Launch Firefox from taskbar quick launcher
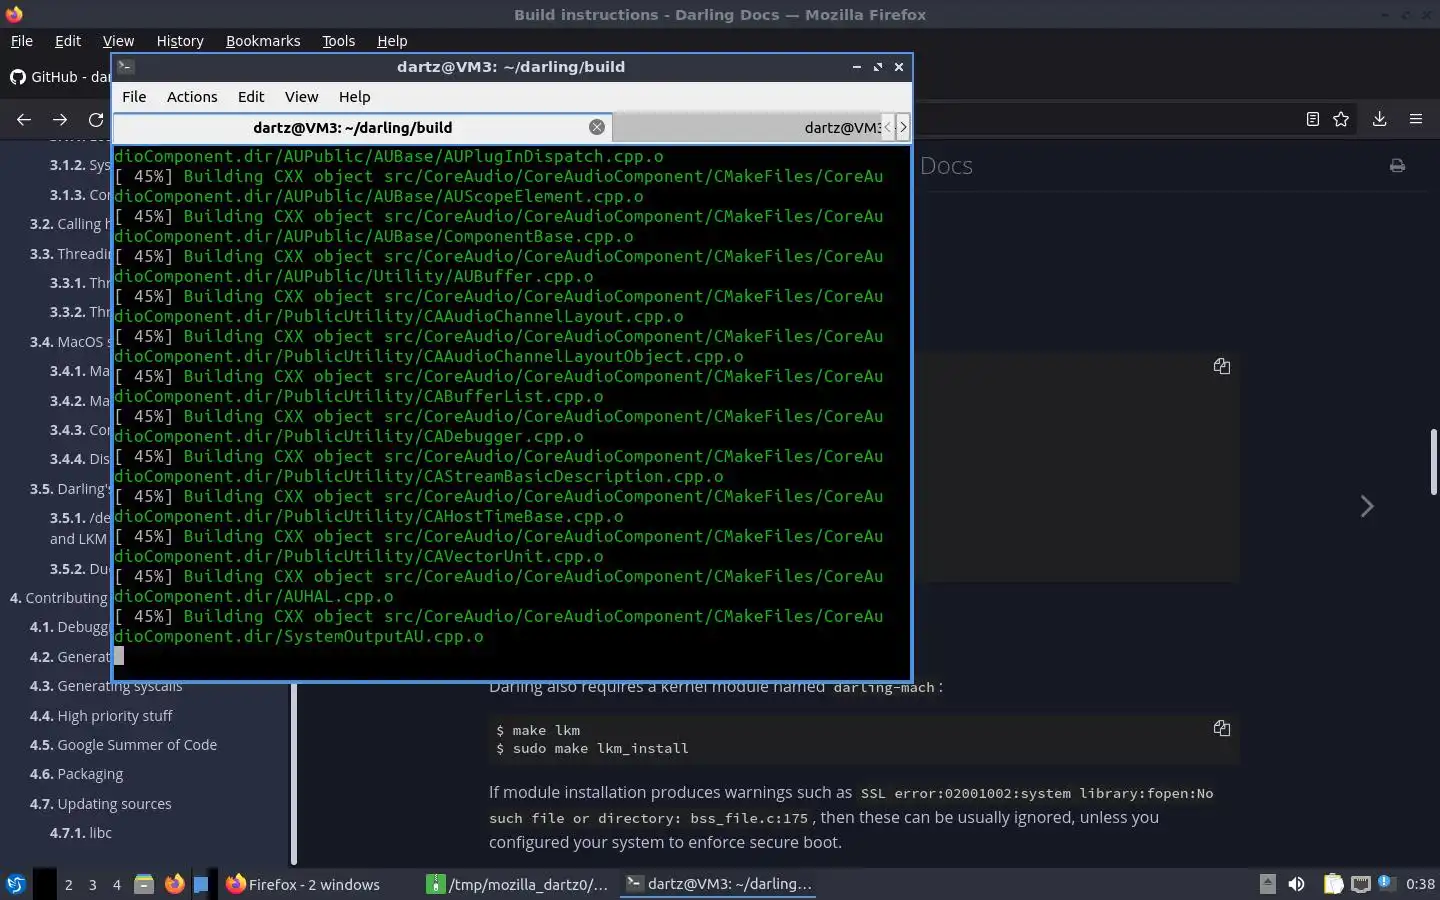 (x=174, y=884)
